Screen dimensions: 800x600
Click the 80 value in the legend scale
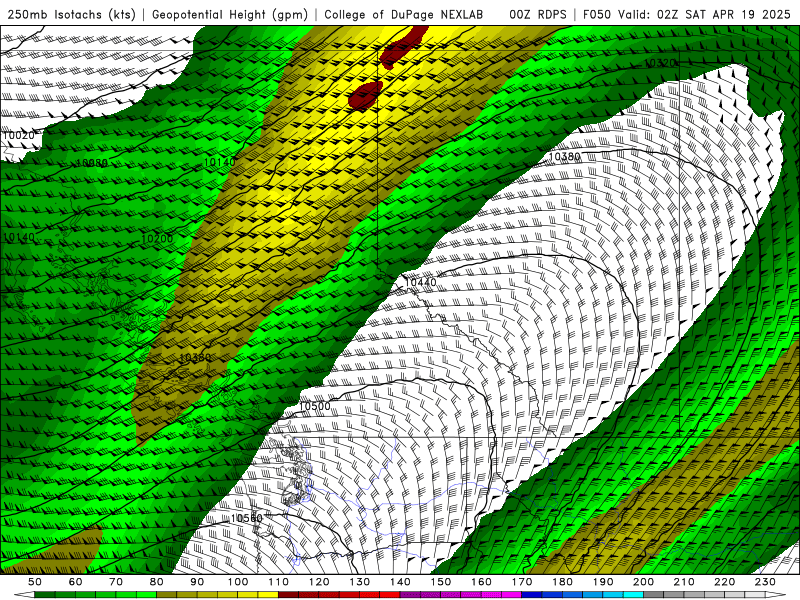point(157,582)
